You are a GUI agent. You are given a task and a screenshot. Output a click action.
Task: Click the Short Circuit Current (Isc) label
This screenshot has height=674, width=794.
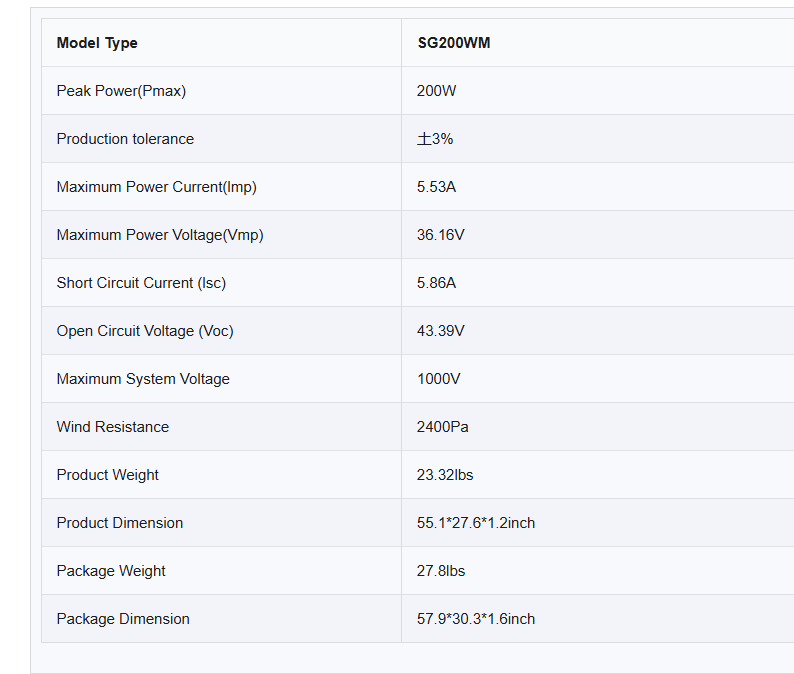[141, 283]
